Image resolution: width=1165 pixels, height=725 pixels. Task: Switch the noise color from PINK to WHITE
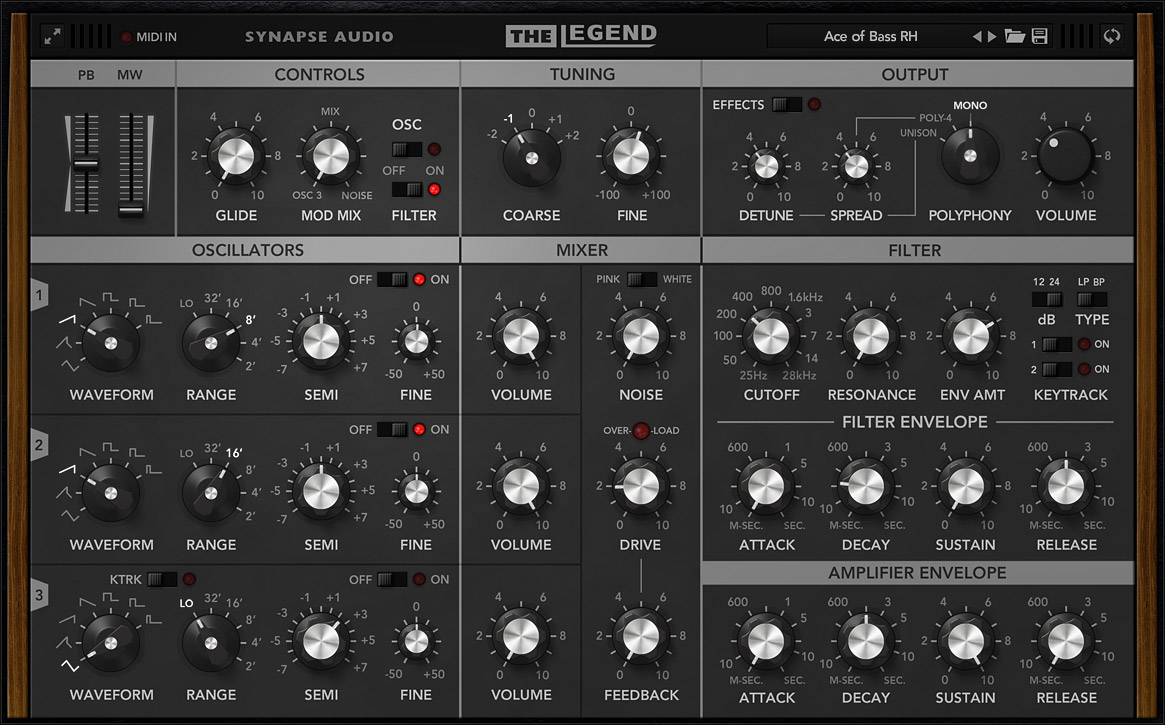point(640,279)
